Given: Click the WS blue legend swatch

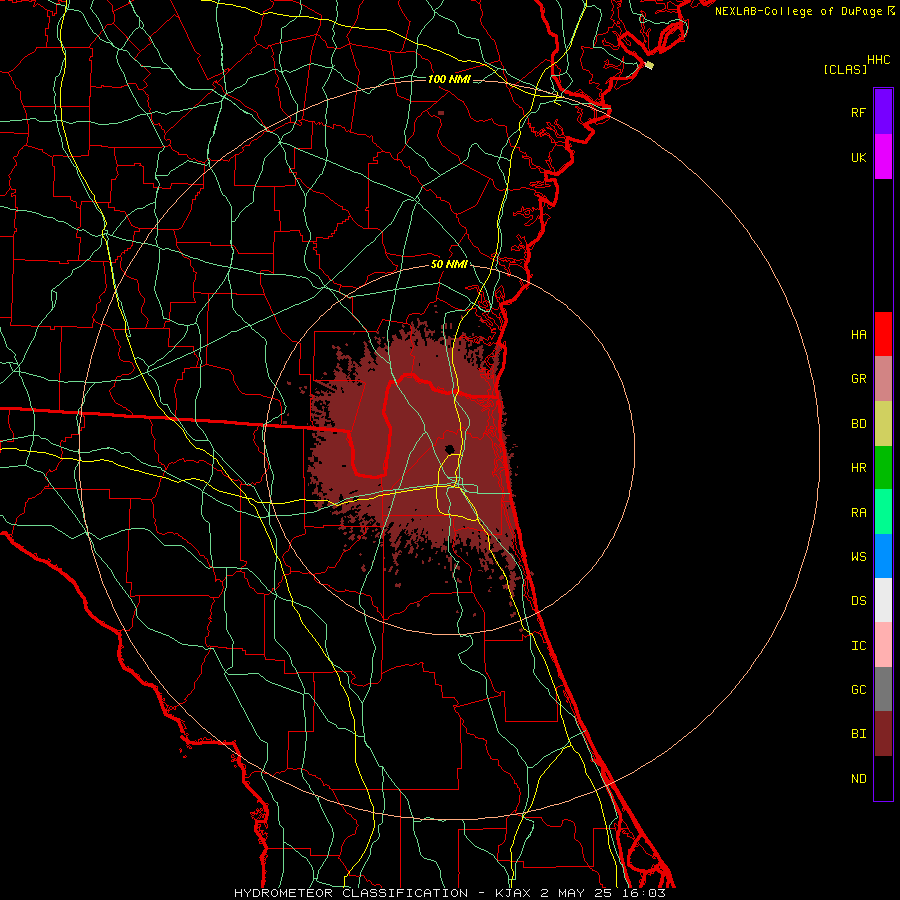Looking at the screenshot, I should [x=883, y=556].
